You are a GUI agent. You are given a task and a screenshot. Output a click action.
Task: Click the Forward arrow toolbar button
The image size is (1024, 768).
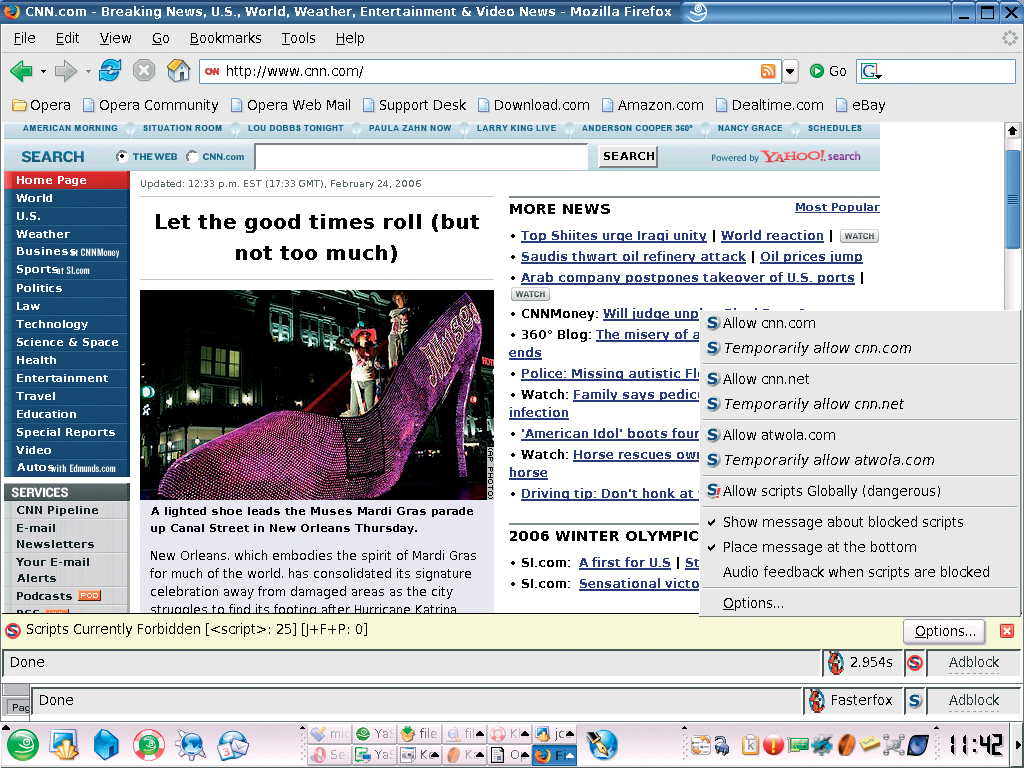tap(65, 71)
